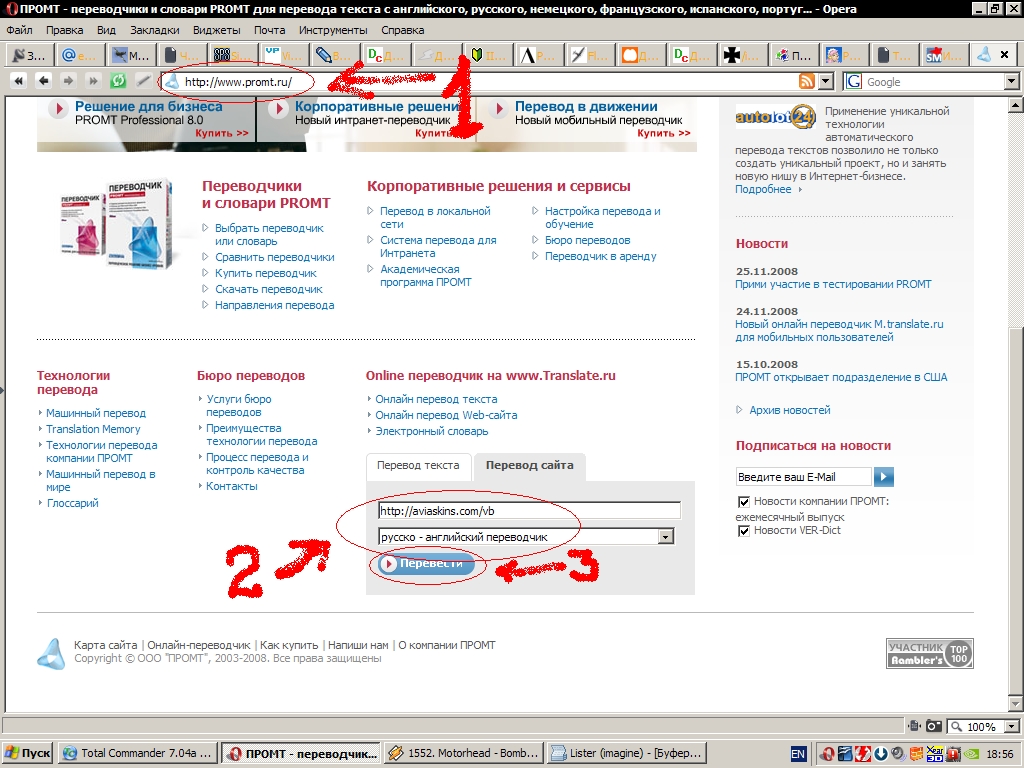Click 'Перевод в движении' banner heading
Image resolution: width=1024 pixels, height=768 pixels.
click(586, 106)
